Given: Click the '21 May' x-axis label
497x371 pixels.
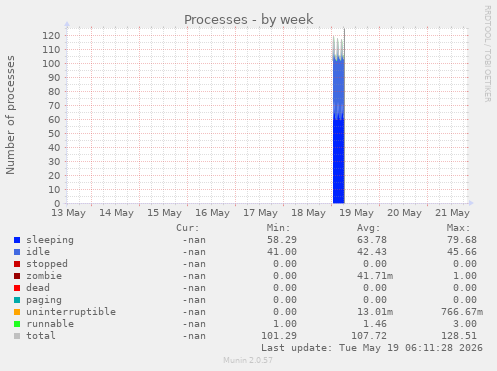Looking at the screenshot, I should point(452,213).
